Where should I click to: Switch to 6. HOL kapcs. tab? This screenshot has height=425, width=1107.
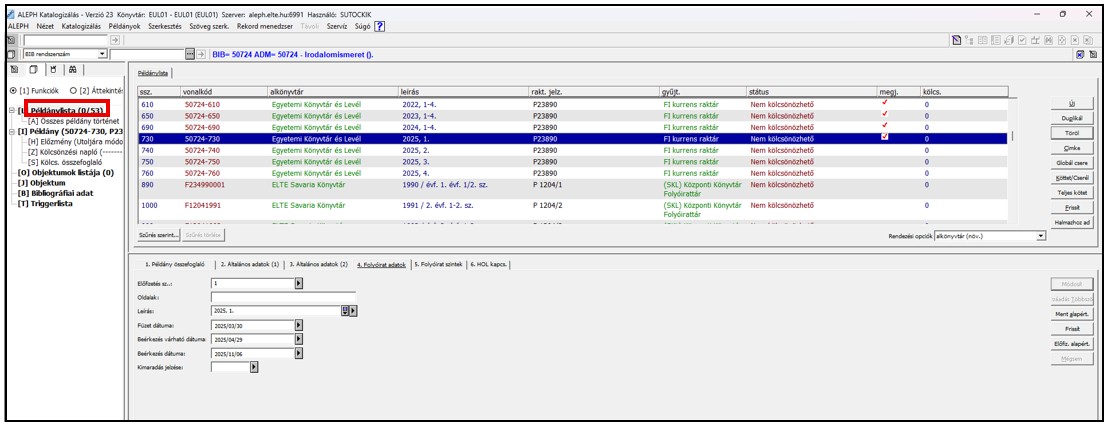[x=490, y=265]
